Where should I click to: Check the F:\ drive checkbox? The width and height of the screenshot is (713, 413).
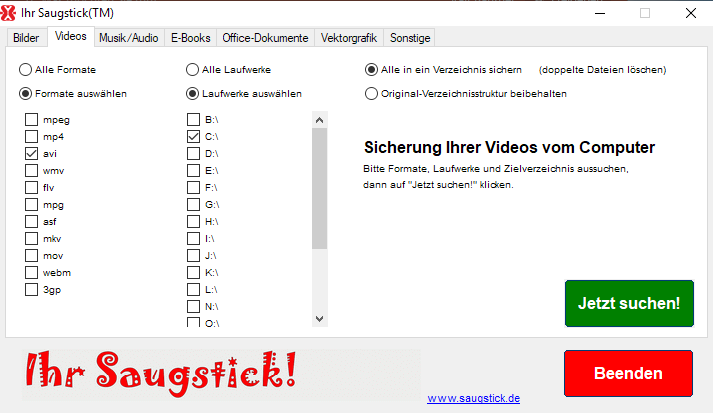click(194, 187)
